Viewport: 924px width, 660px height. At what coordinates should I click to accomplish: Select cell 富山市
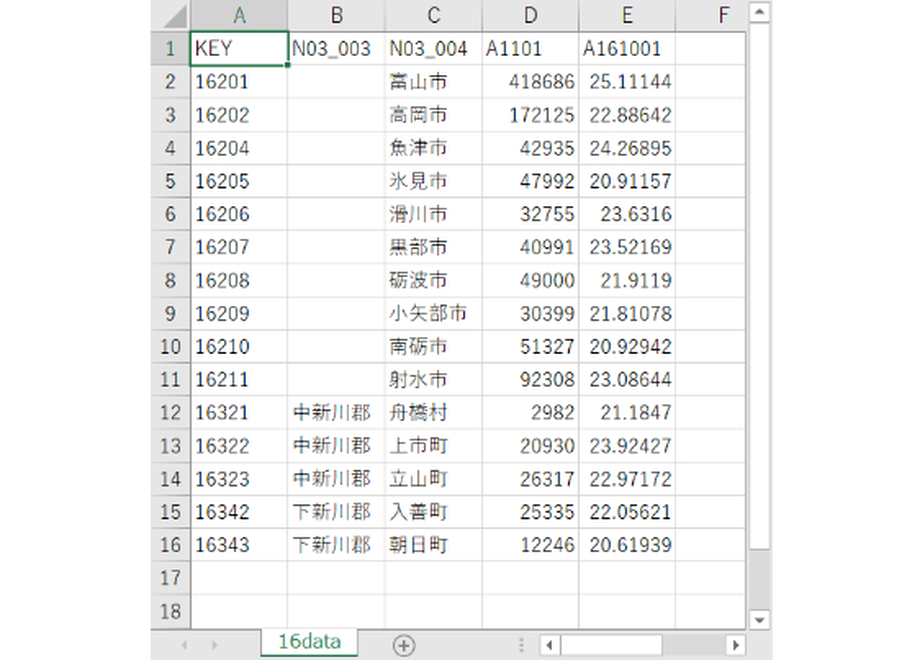click(433, 82)
